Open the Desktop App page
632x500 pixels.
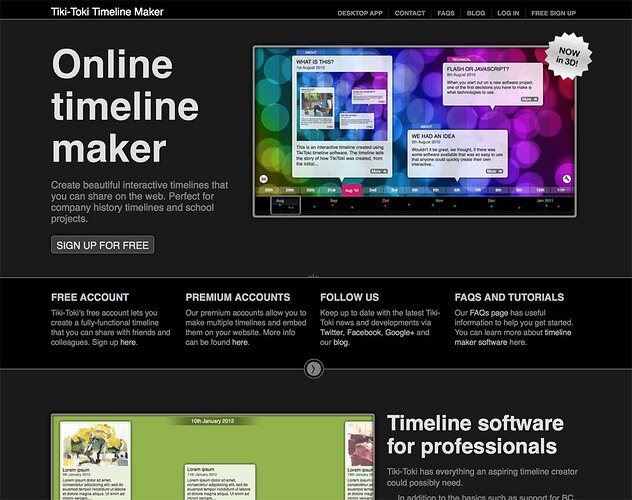coord(360,13)
